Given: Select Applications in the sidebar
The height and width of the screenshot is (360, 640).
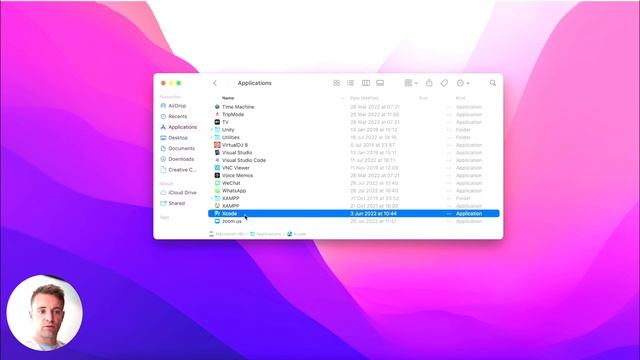Looking at the screenshot, I should point(179,127).
